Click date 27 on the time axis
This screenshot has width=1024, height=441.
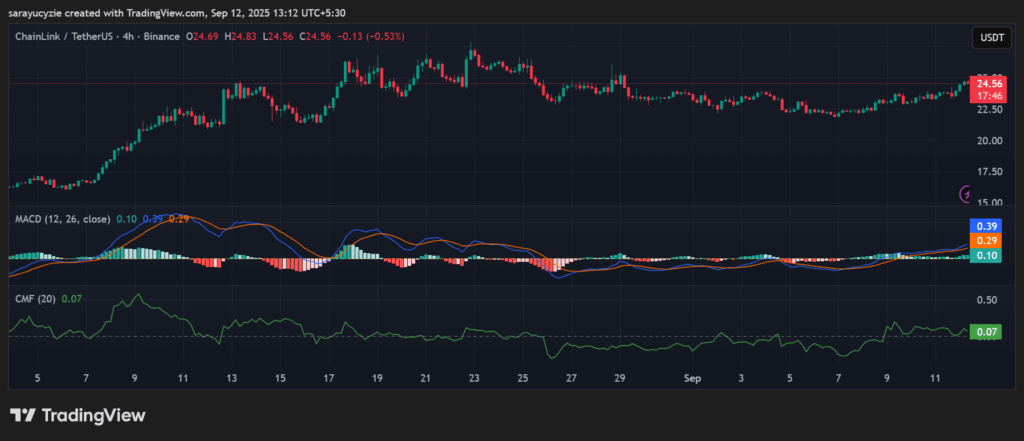click(x=571, y=378)
